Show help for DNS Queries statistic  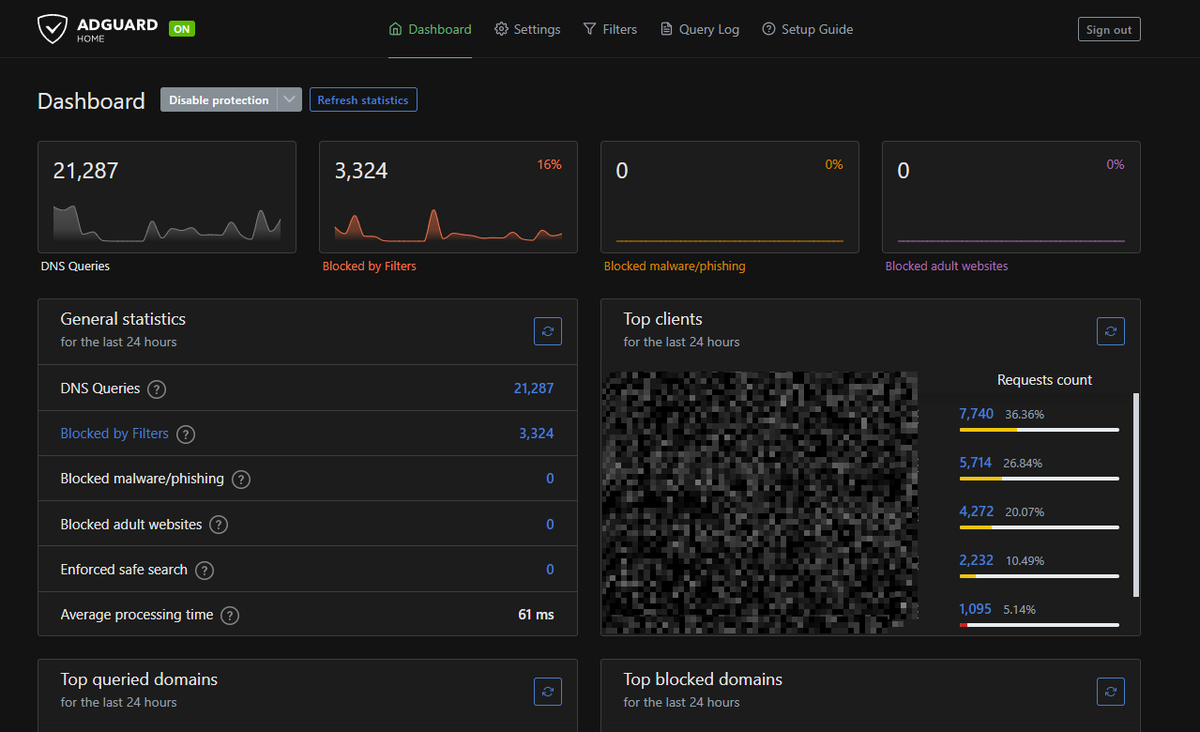(157, 389)
